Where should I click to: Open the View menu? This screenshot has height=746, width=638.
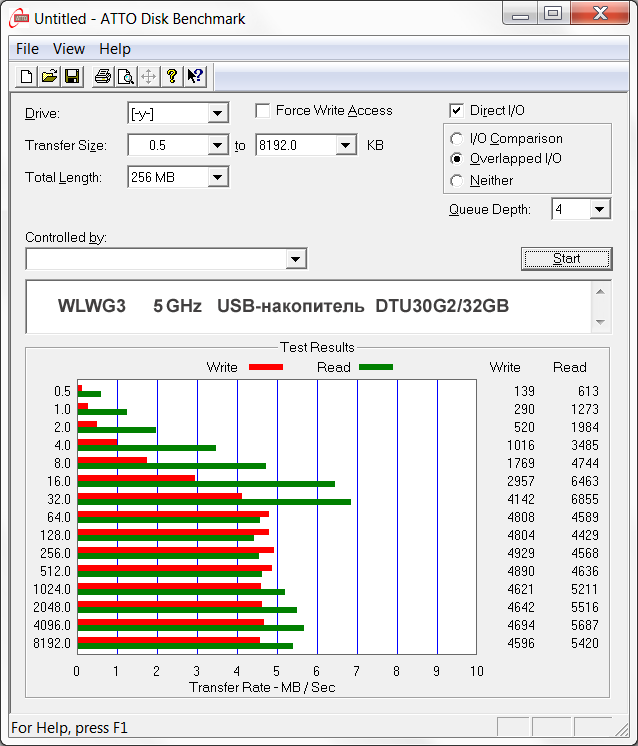pyautogui.click(x=69, y=49)
